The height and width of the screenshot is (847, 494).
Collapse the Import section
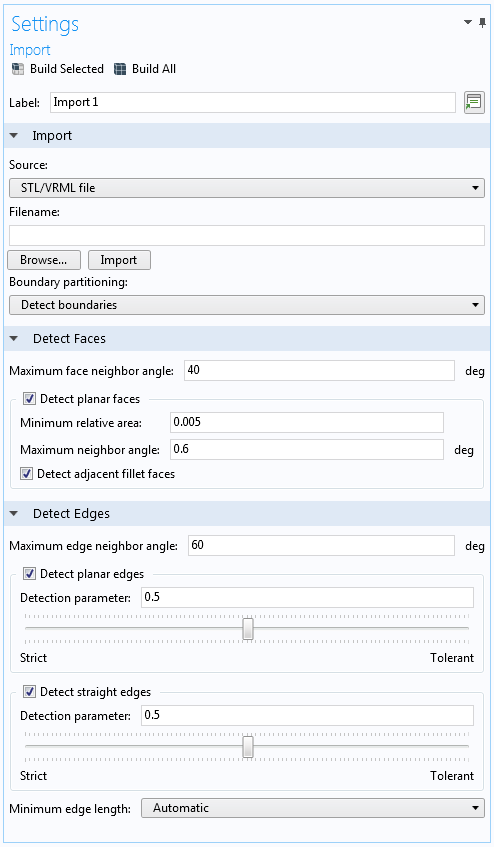(14, 136)
